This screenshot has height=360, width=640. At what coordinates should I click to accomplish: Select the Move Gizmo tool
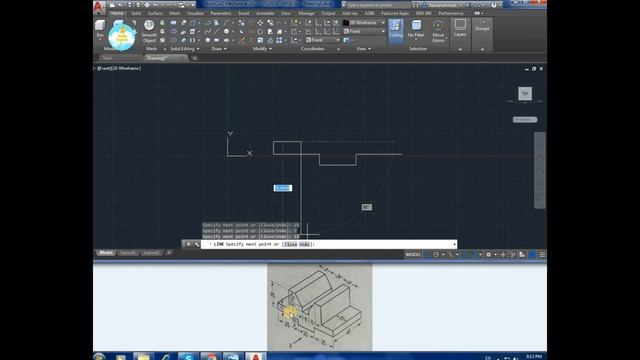click(438, 31)
